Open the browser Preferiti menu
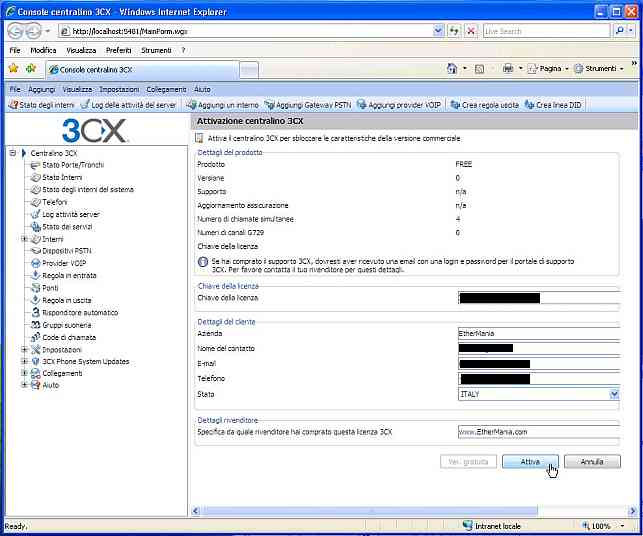This screenshot has width=643, height=536. coord(119,50)
